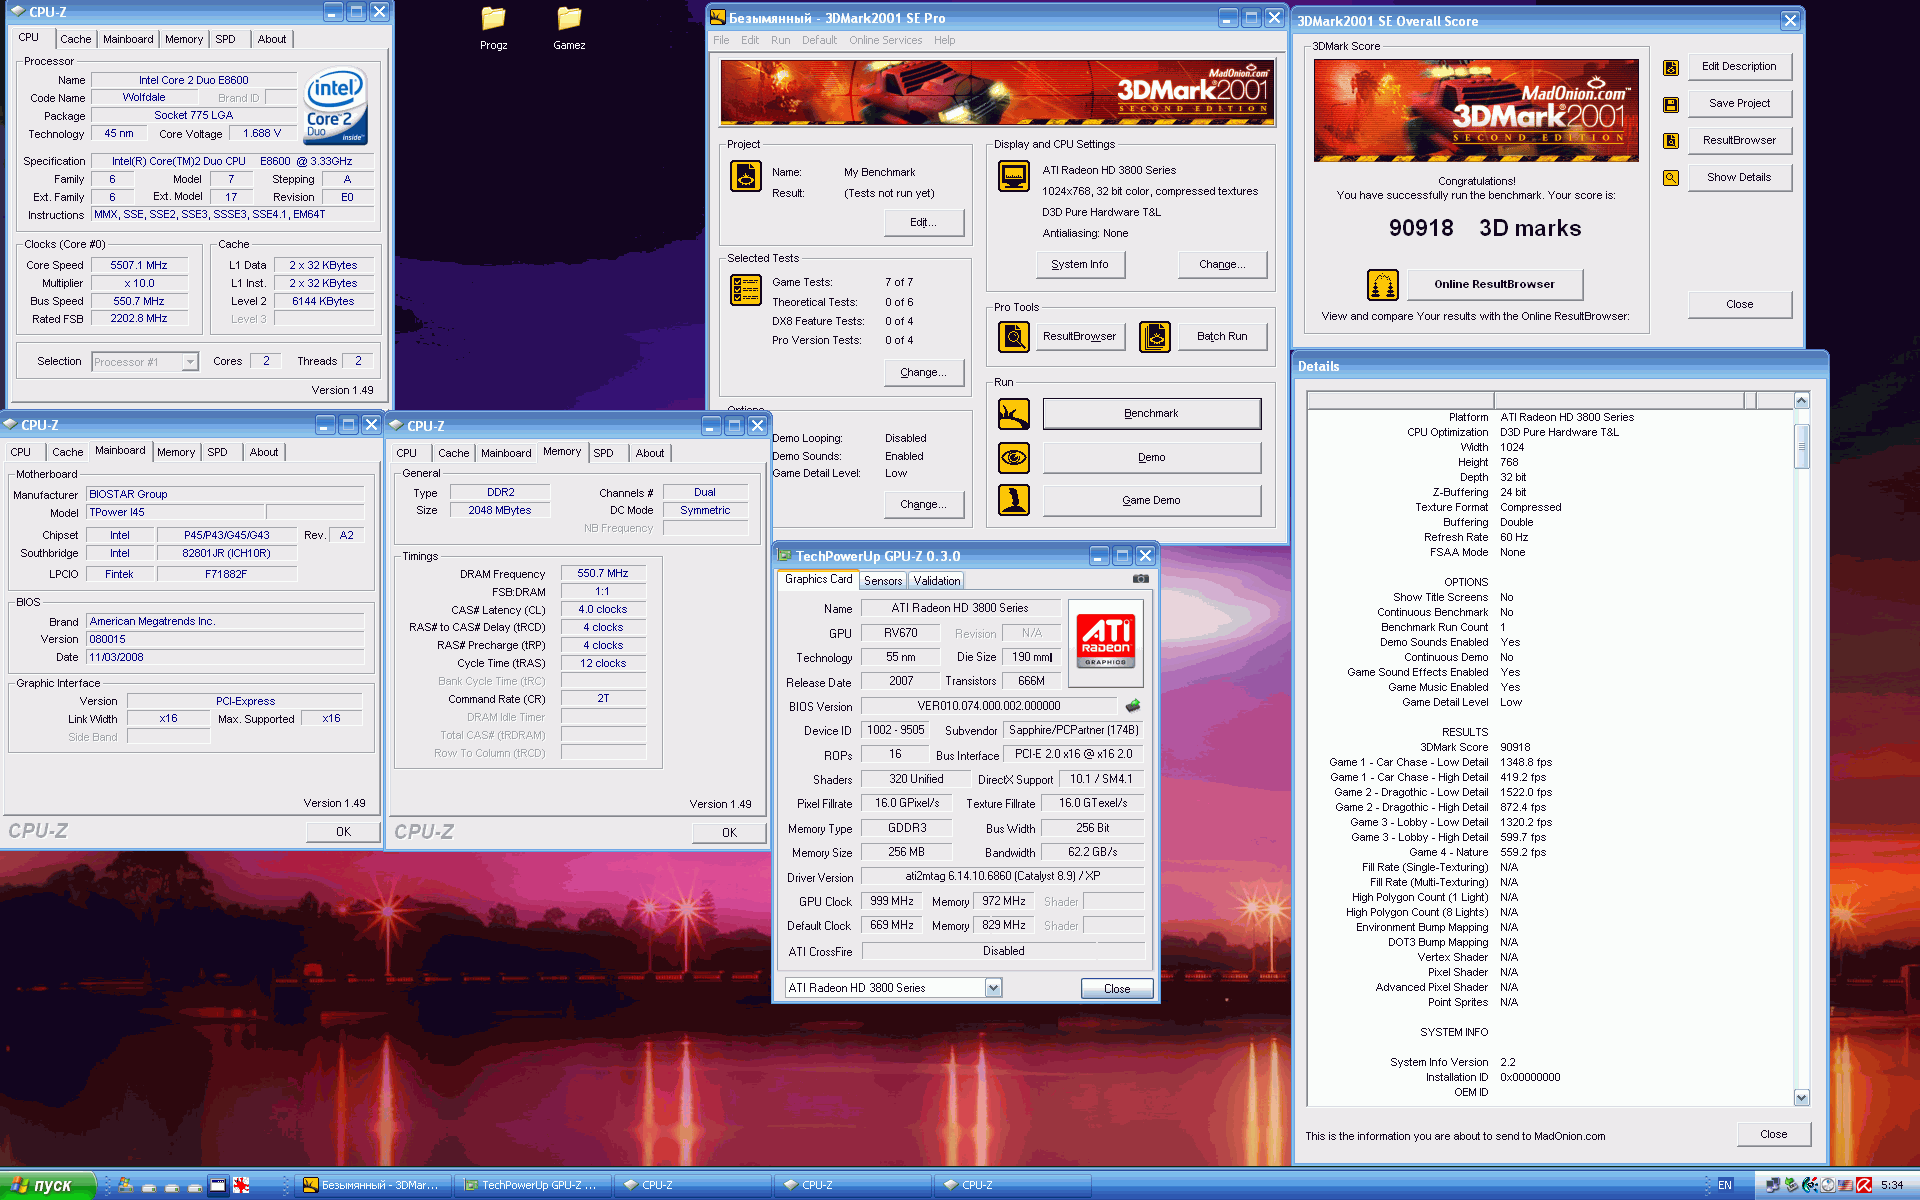
Task: Click the Core Speed value 5507.1 MHz
Action: coord(139,265)
